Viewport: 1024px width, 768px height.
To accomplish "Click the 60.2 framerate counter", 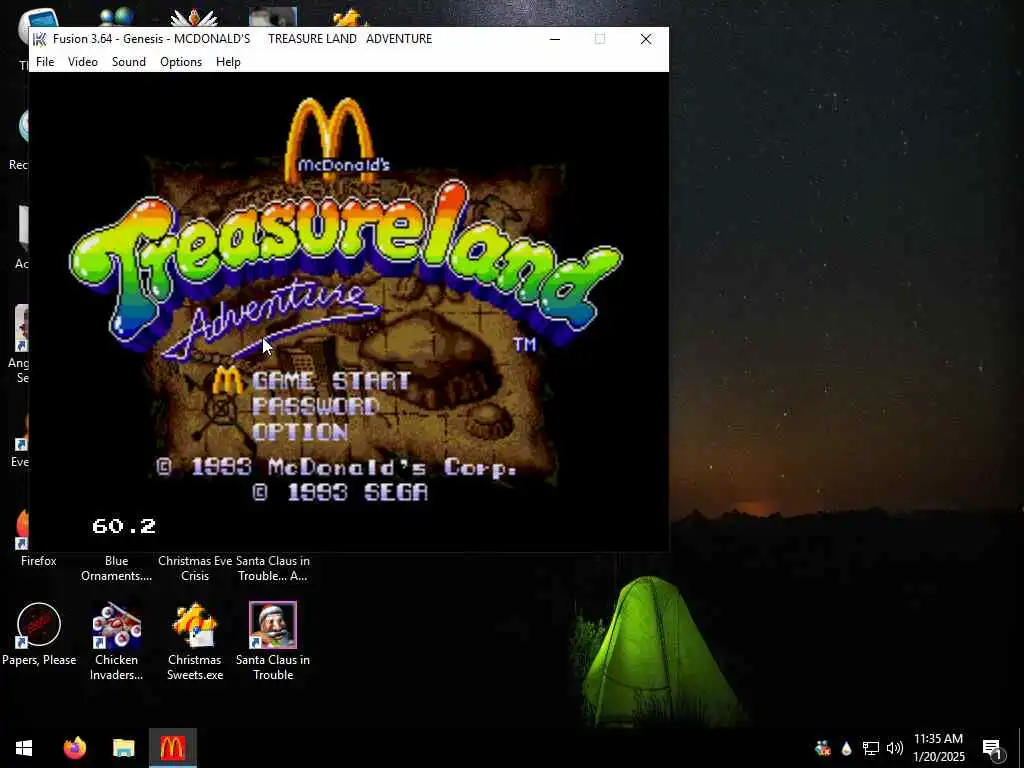I will [124, 526].
